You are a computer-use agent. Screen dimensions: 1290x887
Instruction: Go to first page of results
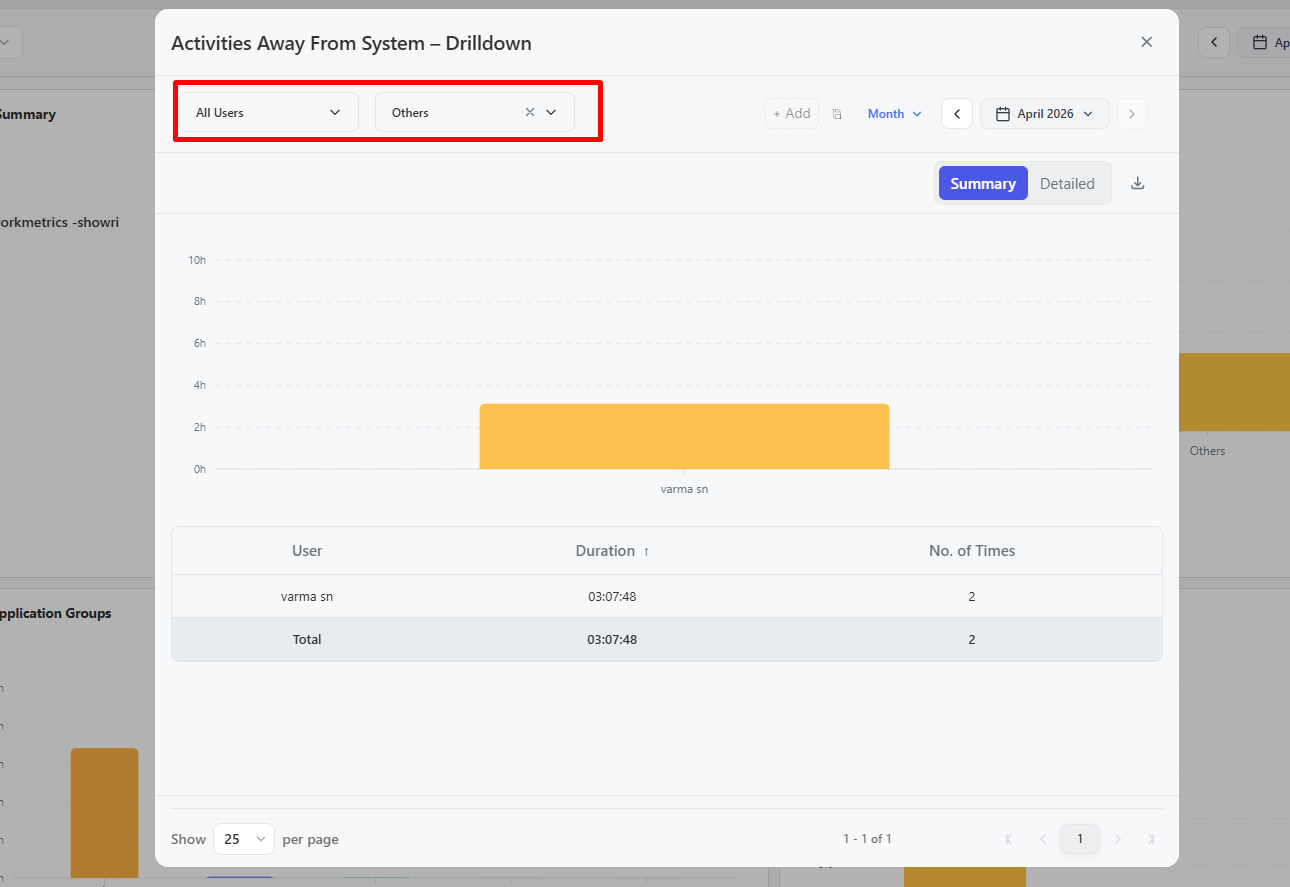1008,839
